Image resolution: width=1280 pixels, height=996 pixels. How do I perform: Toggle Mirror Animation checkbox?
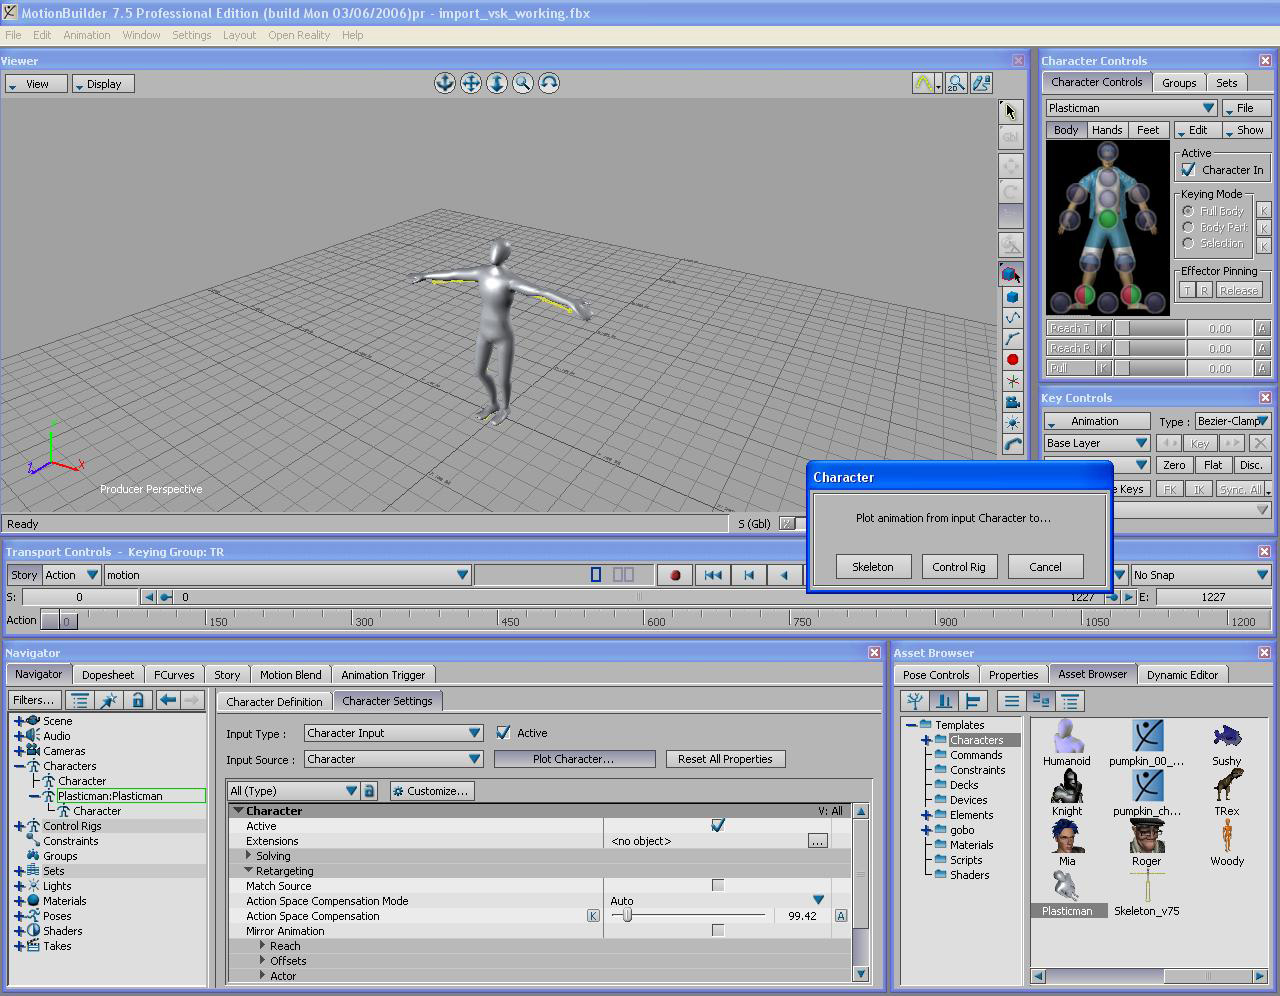point(717,931)
